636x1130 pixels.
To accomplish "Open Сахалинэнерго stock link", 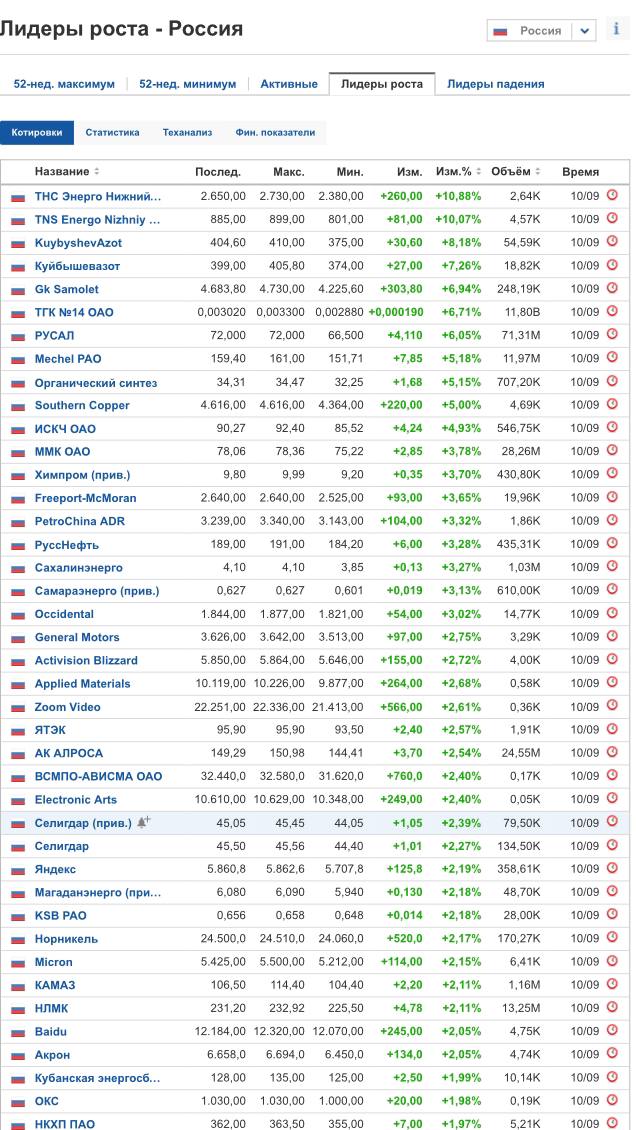I will click(x=79, y=568).
